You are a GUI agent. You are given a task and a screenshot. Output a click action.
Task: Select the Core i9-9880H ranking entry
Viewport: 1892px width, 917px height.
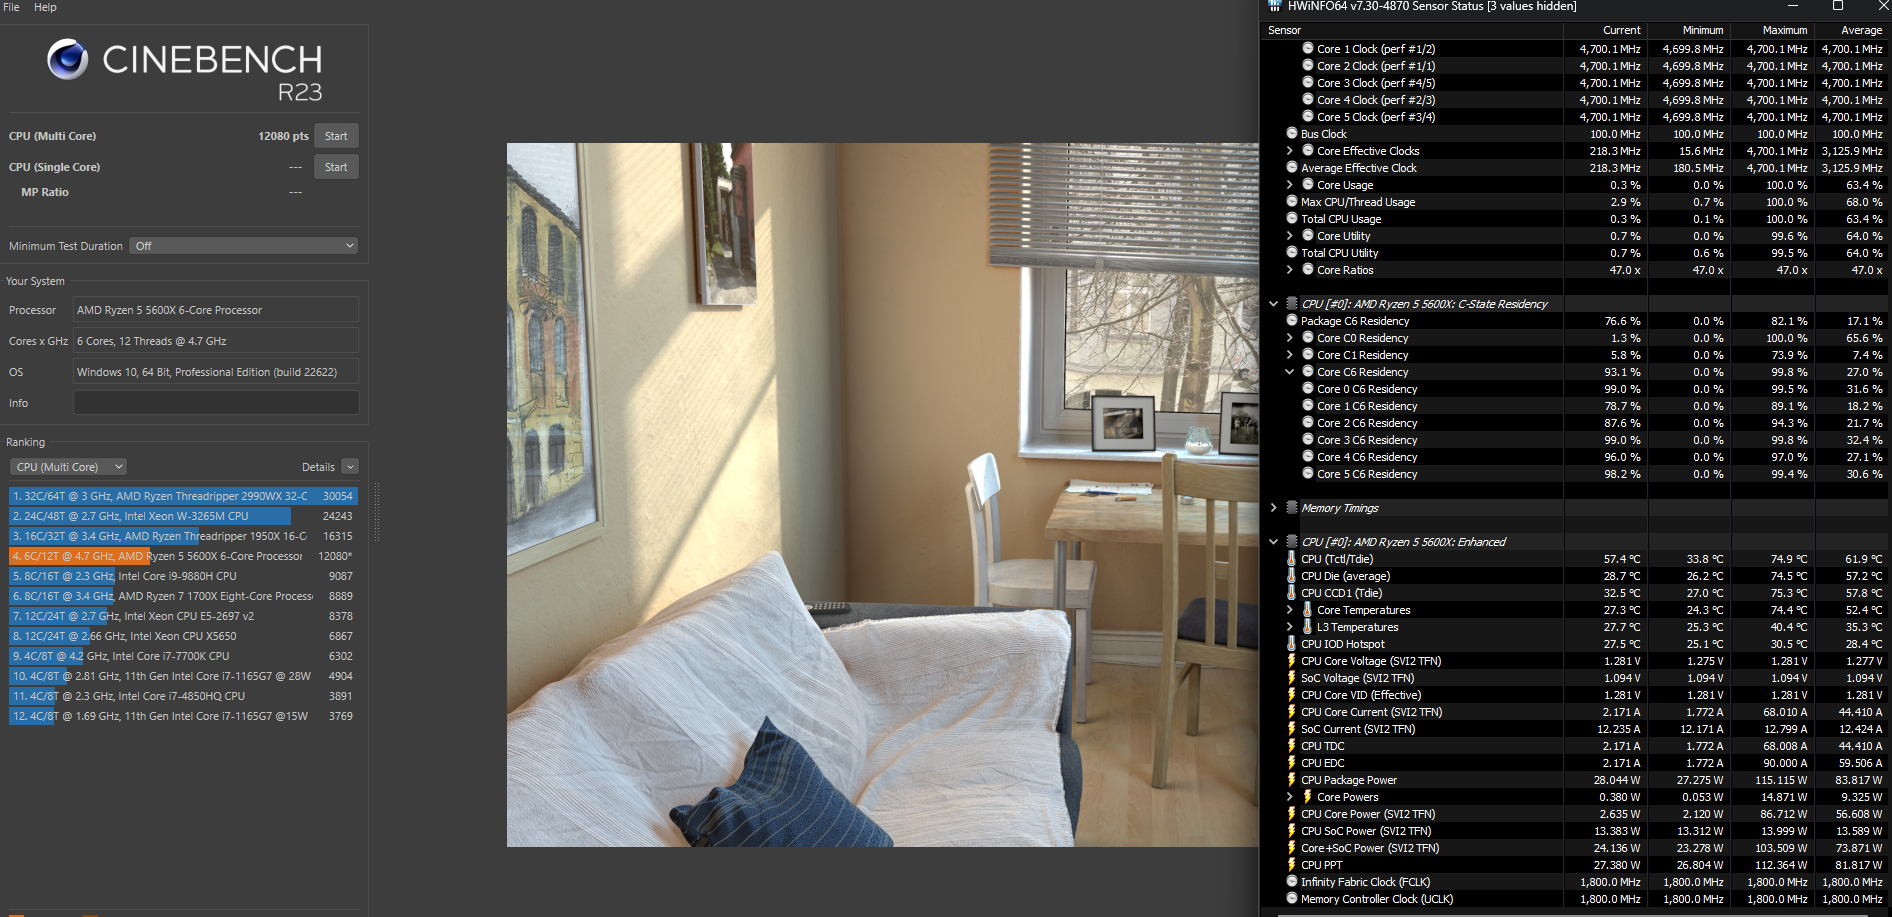(x=183, y=576)
